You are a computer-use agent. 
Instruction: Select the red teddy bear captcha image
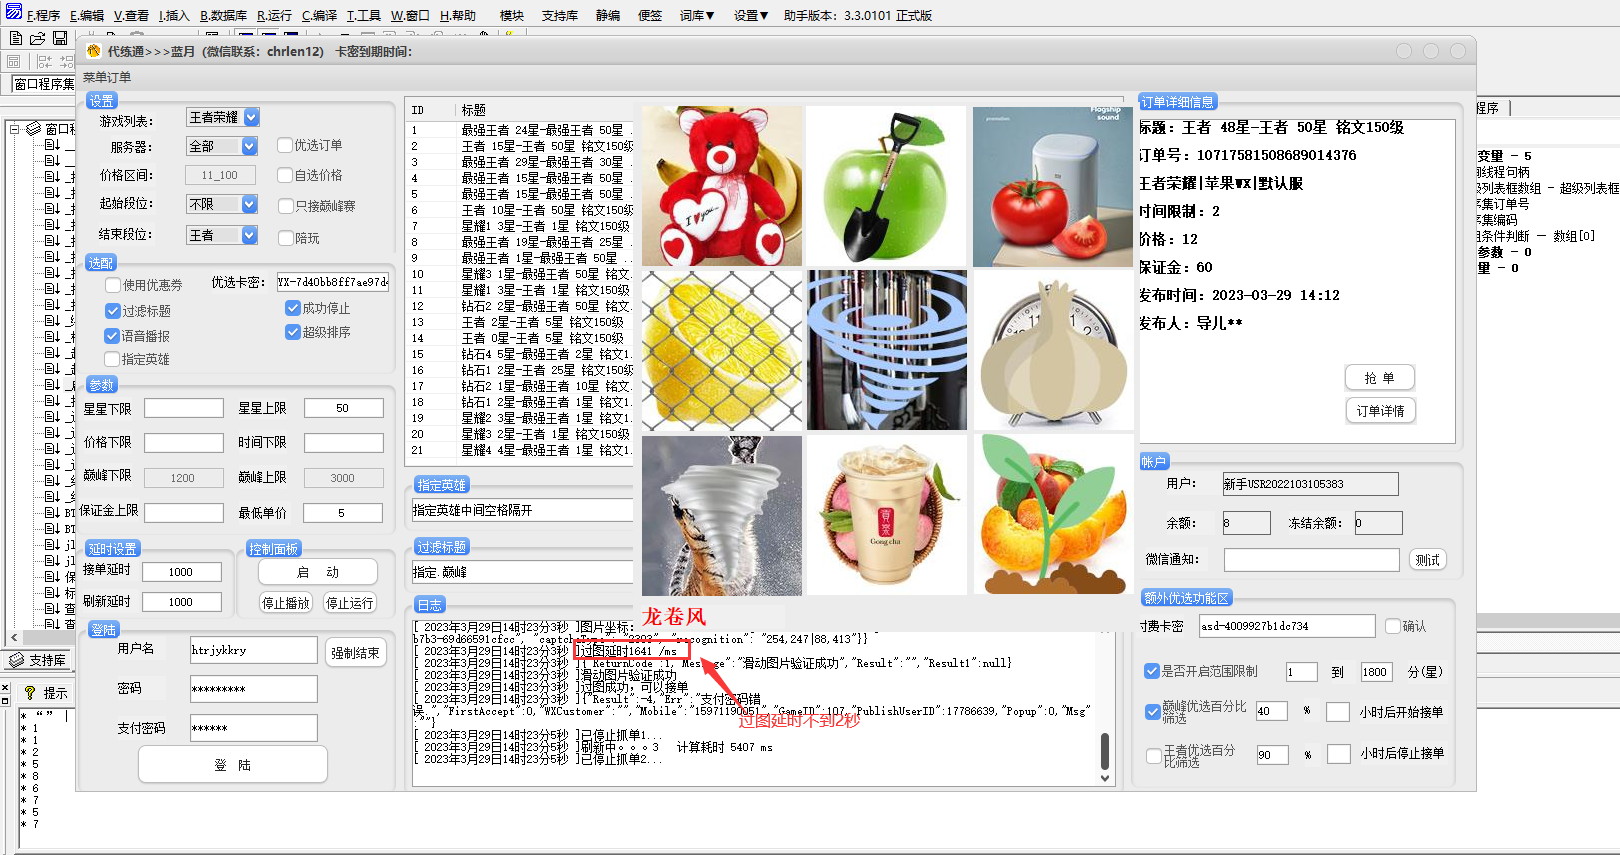pos(722,187)
